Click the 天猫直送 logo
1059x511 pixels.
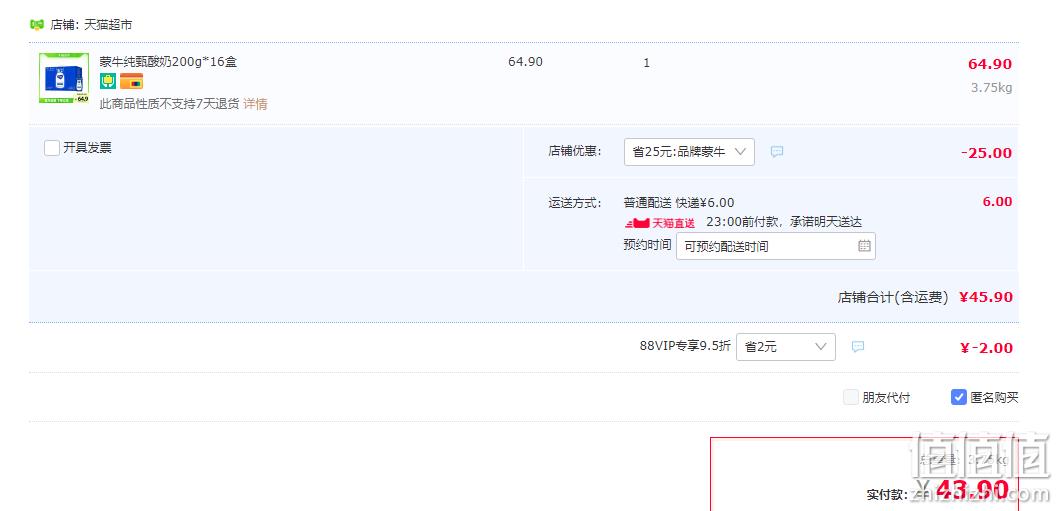click(659, 223)
